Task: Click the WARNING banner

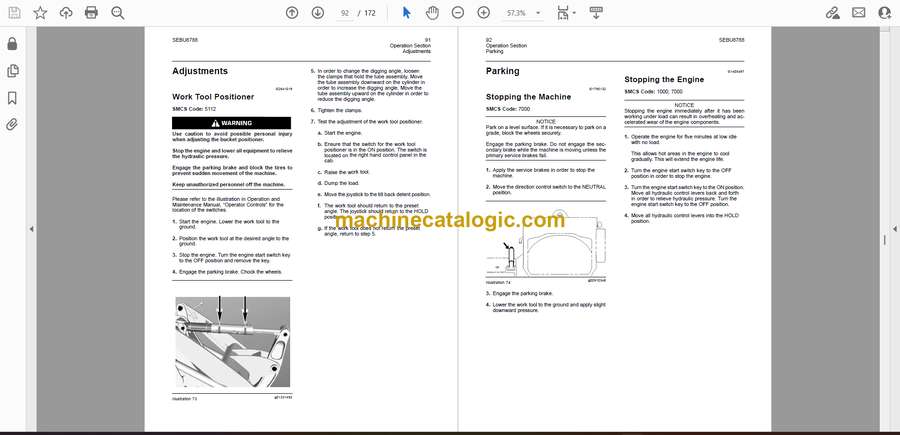Action: tap(231, 123)
